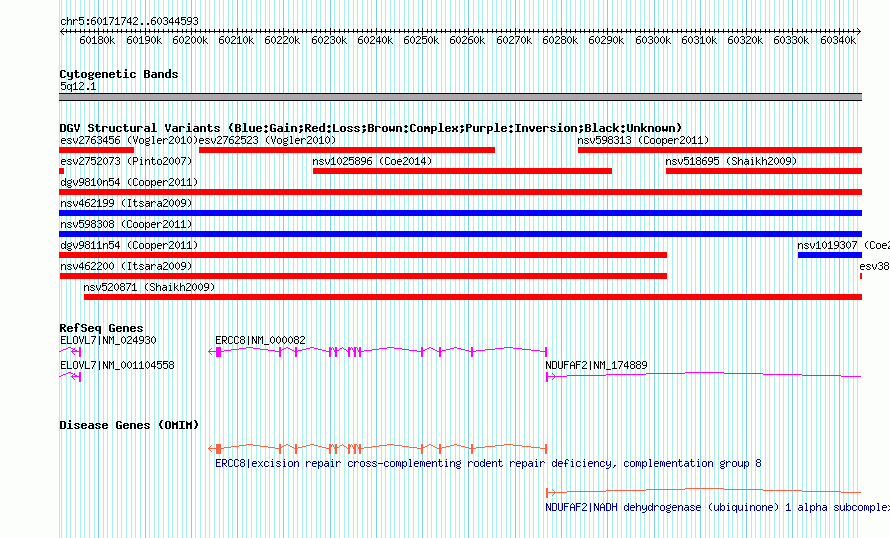Open variant esv2762523 (Vogler2010) label
The image size is (890, 538).
(x=267, y=140)
